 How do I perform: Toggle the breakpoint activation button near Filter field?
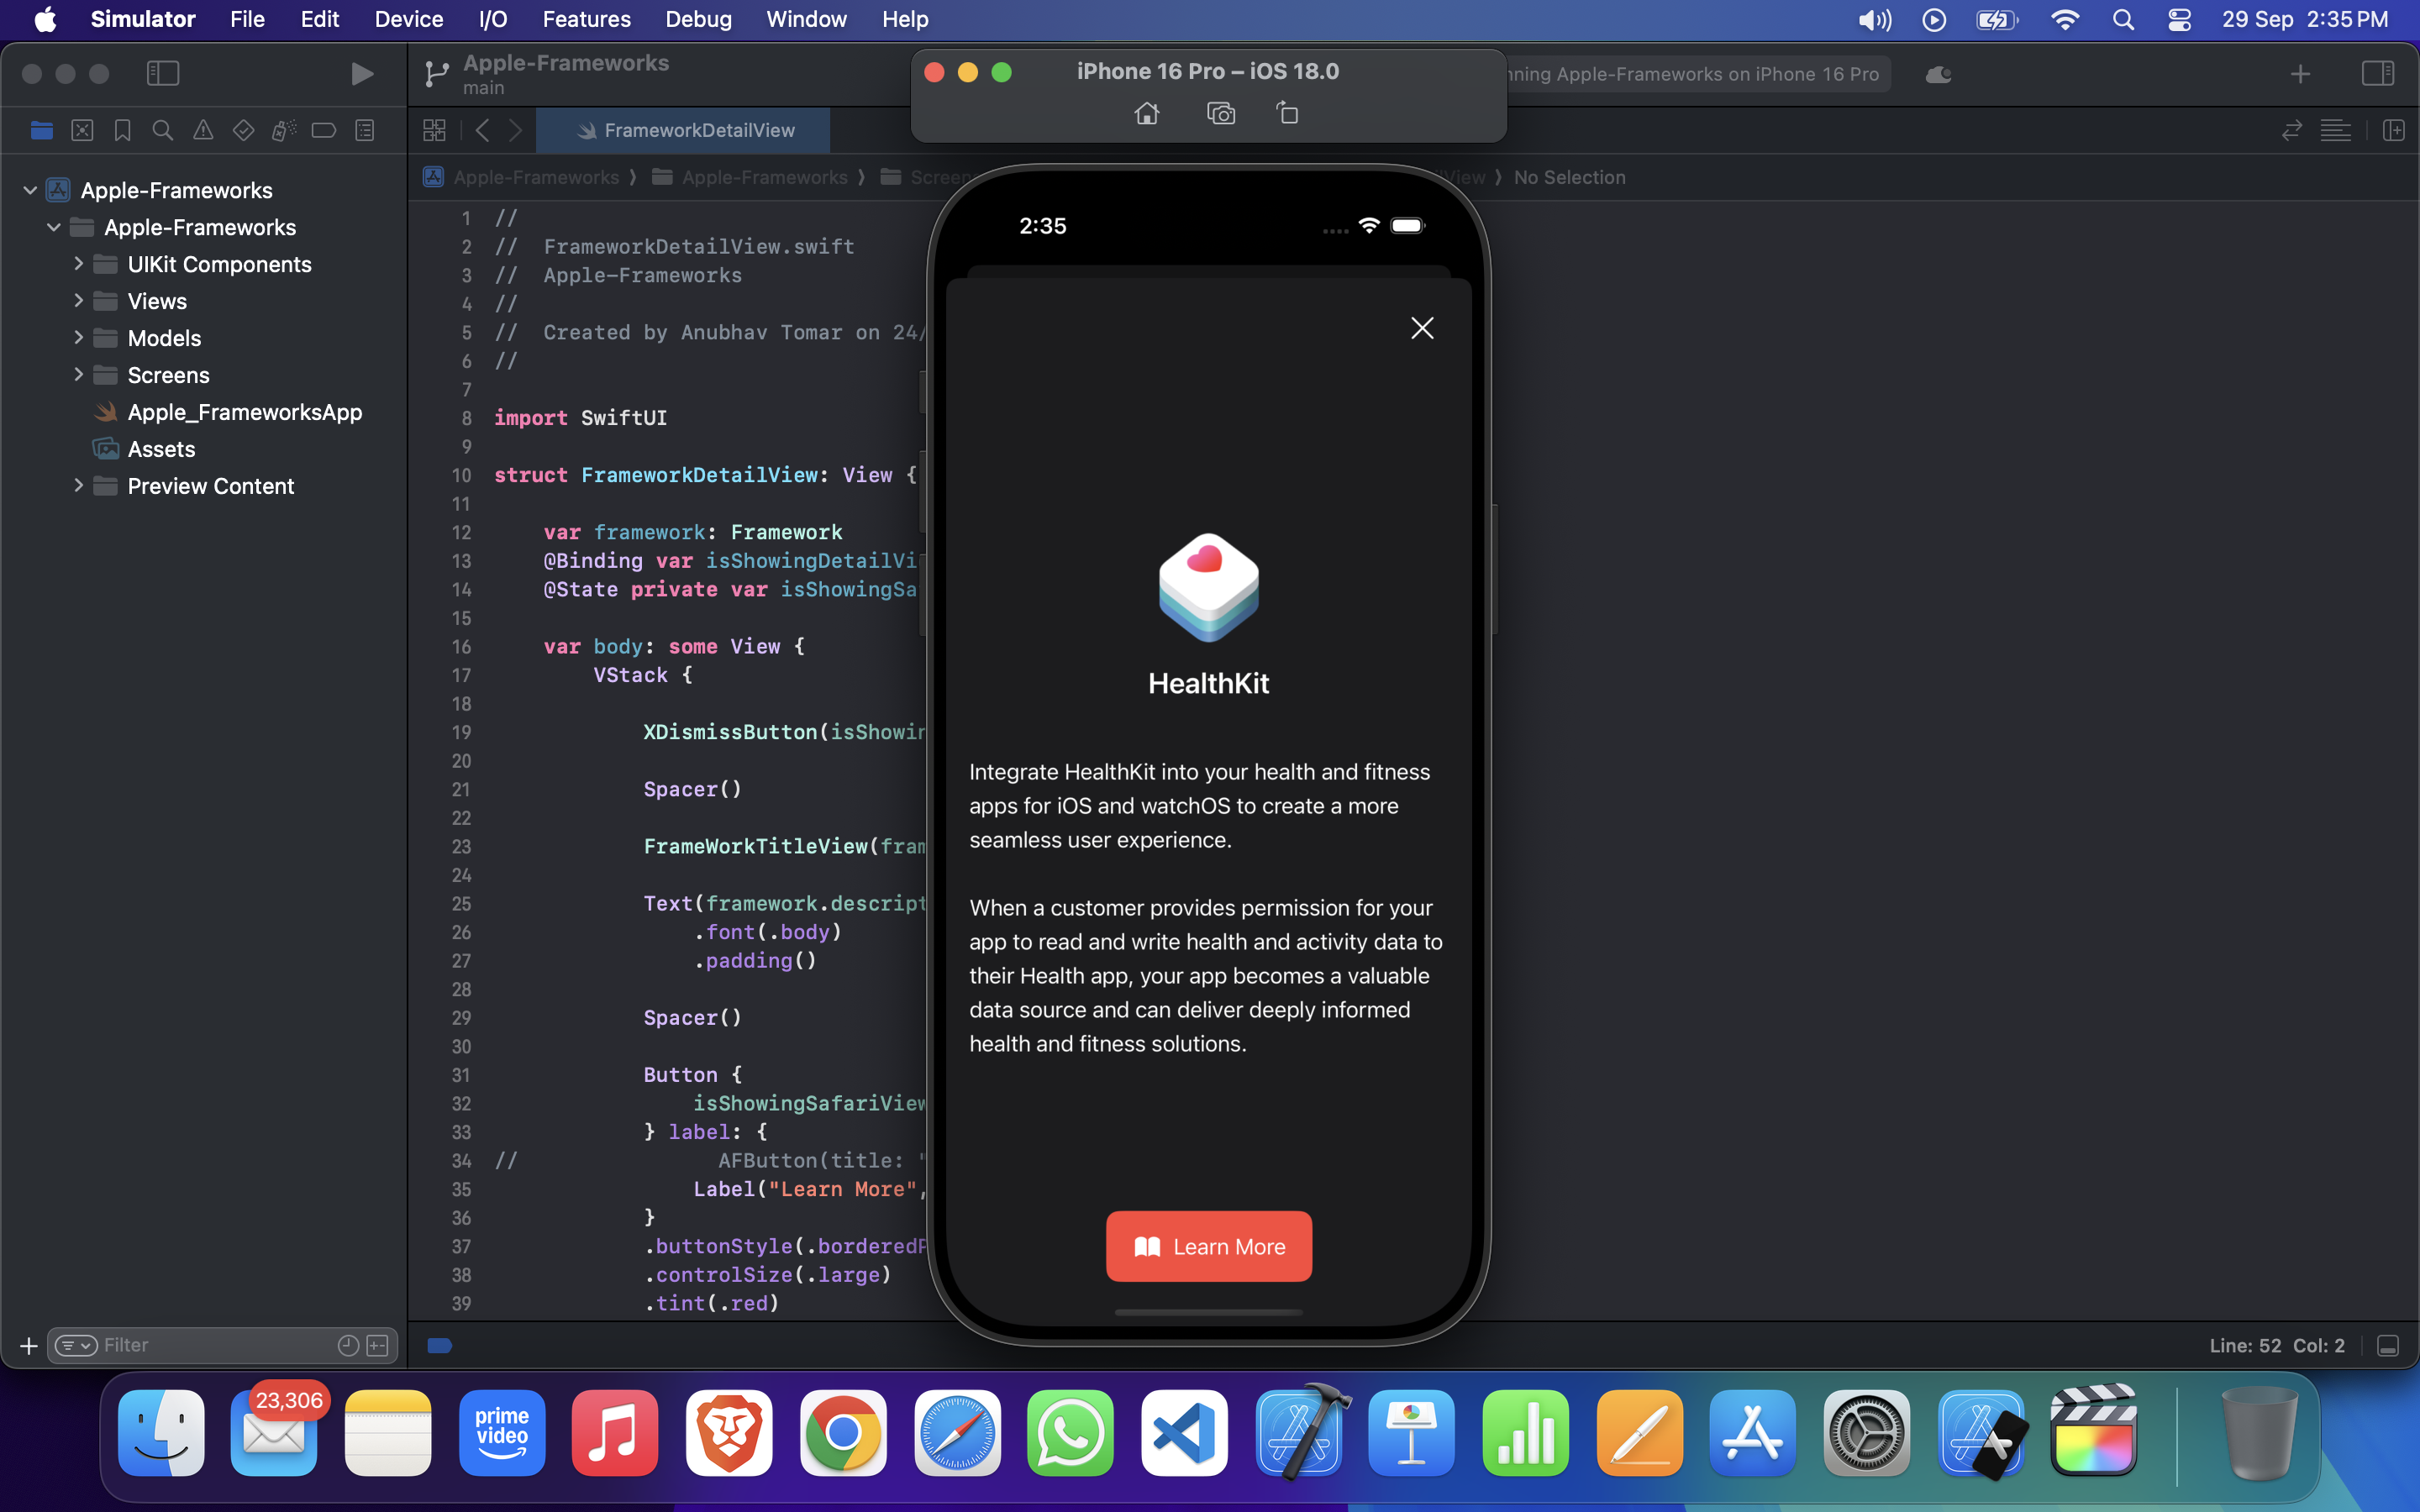click(440, 1345)
